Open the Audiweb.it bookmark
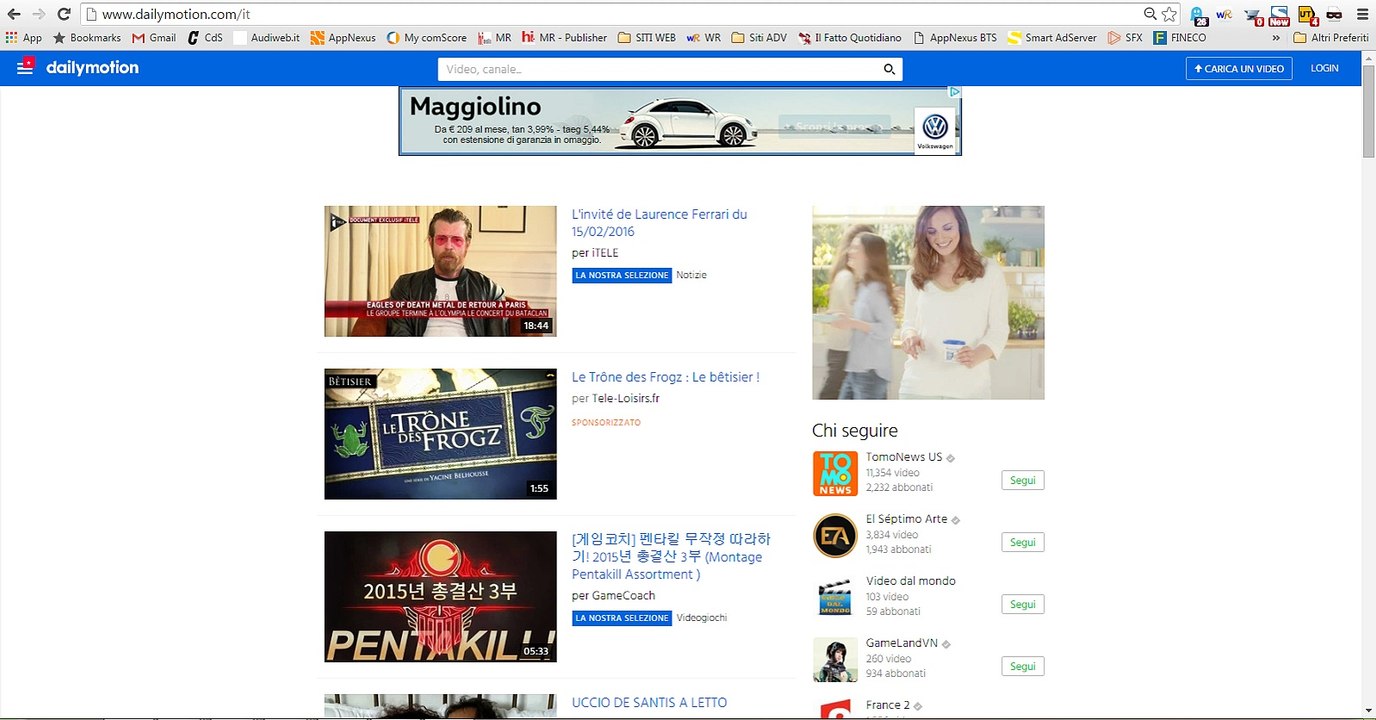Viewport: 1376px width, 720px height. 266,38
